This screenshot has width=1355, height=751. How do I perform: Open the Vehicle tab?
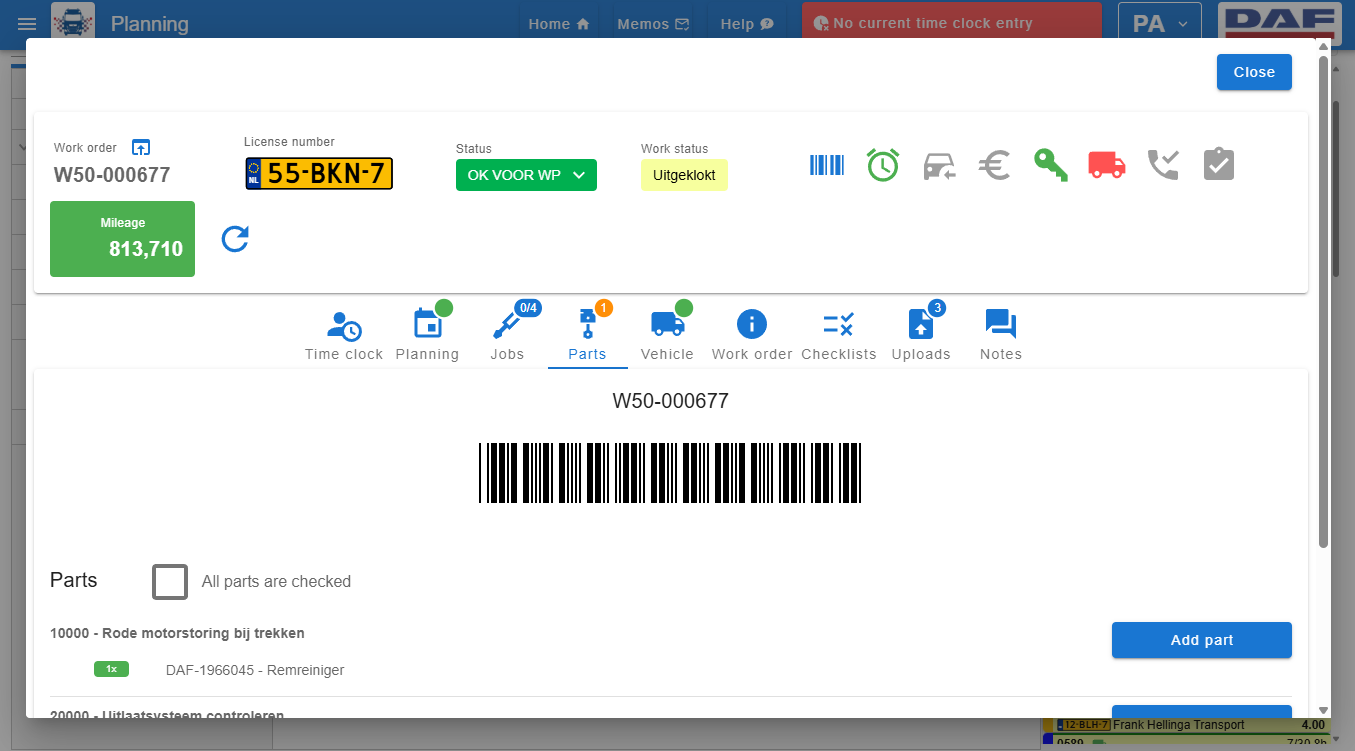667,336
